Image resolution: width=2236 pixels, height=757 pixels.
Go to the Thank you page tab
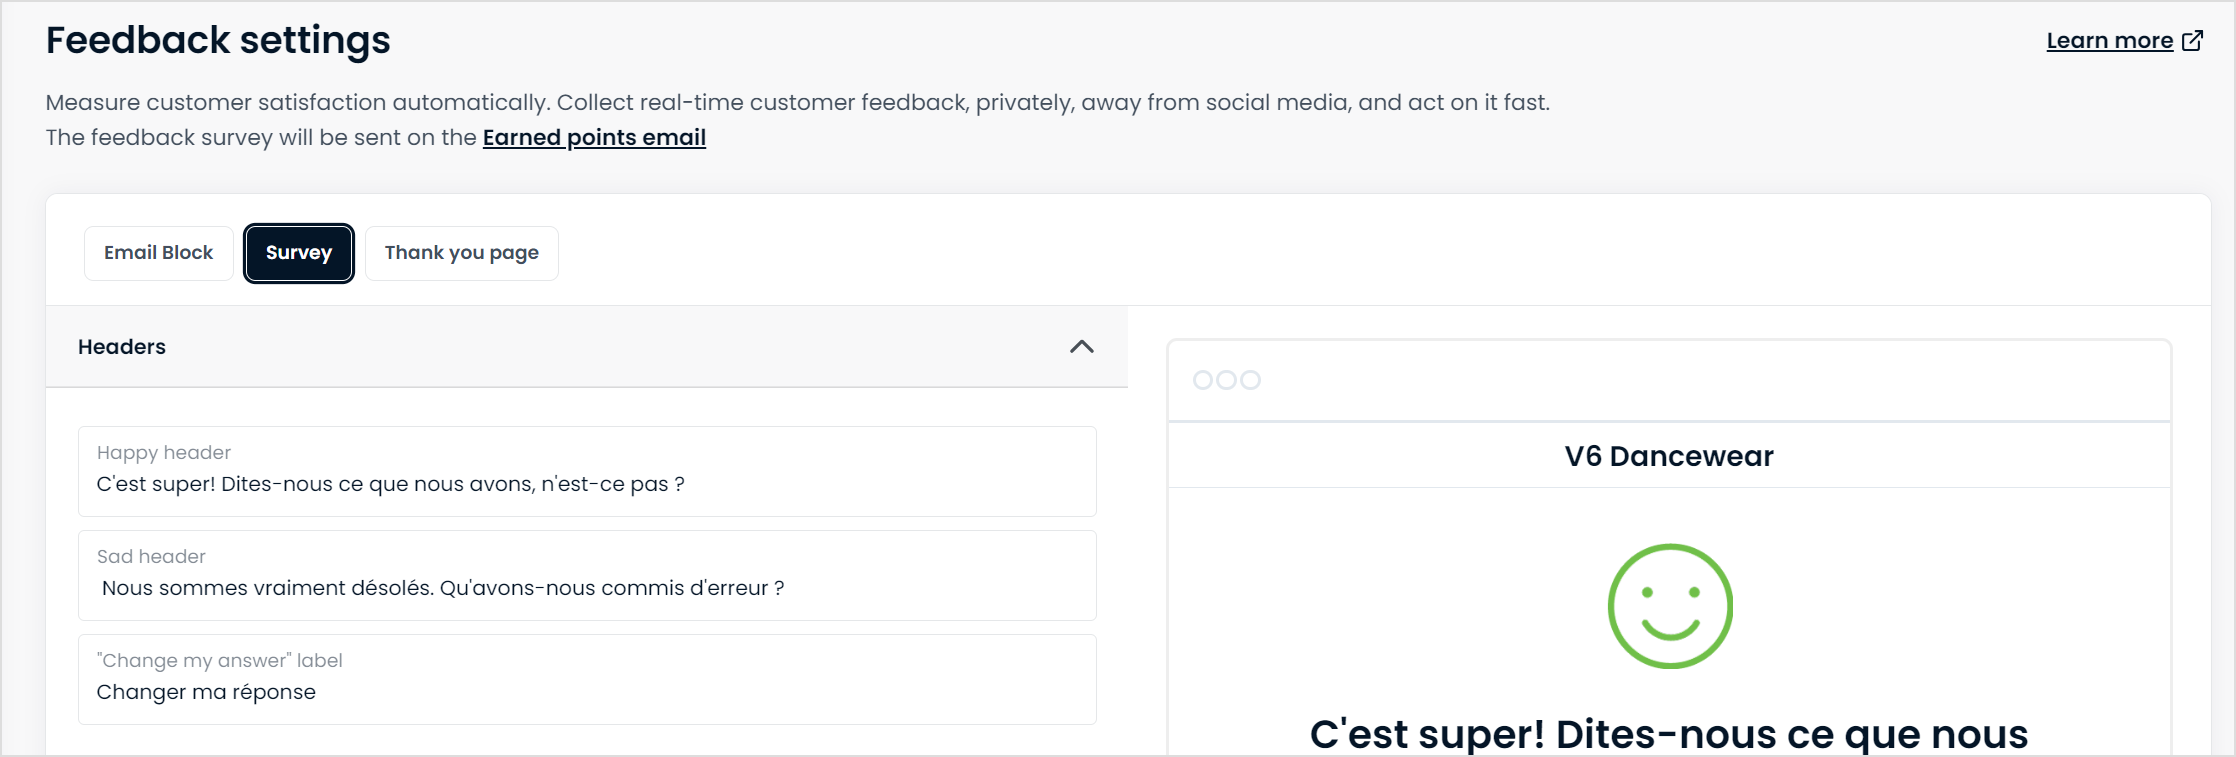461,253
